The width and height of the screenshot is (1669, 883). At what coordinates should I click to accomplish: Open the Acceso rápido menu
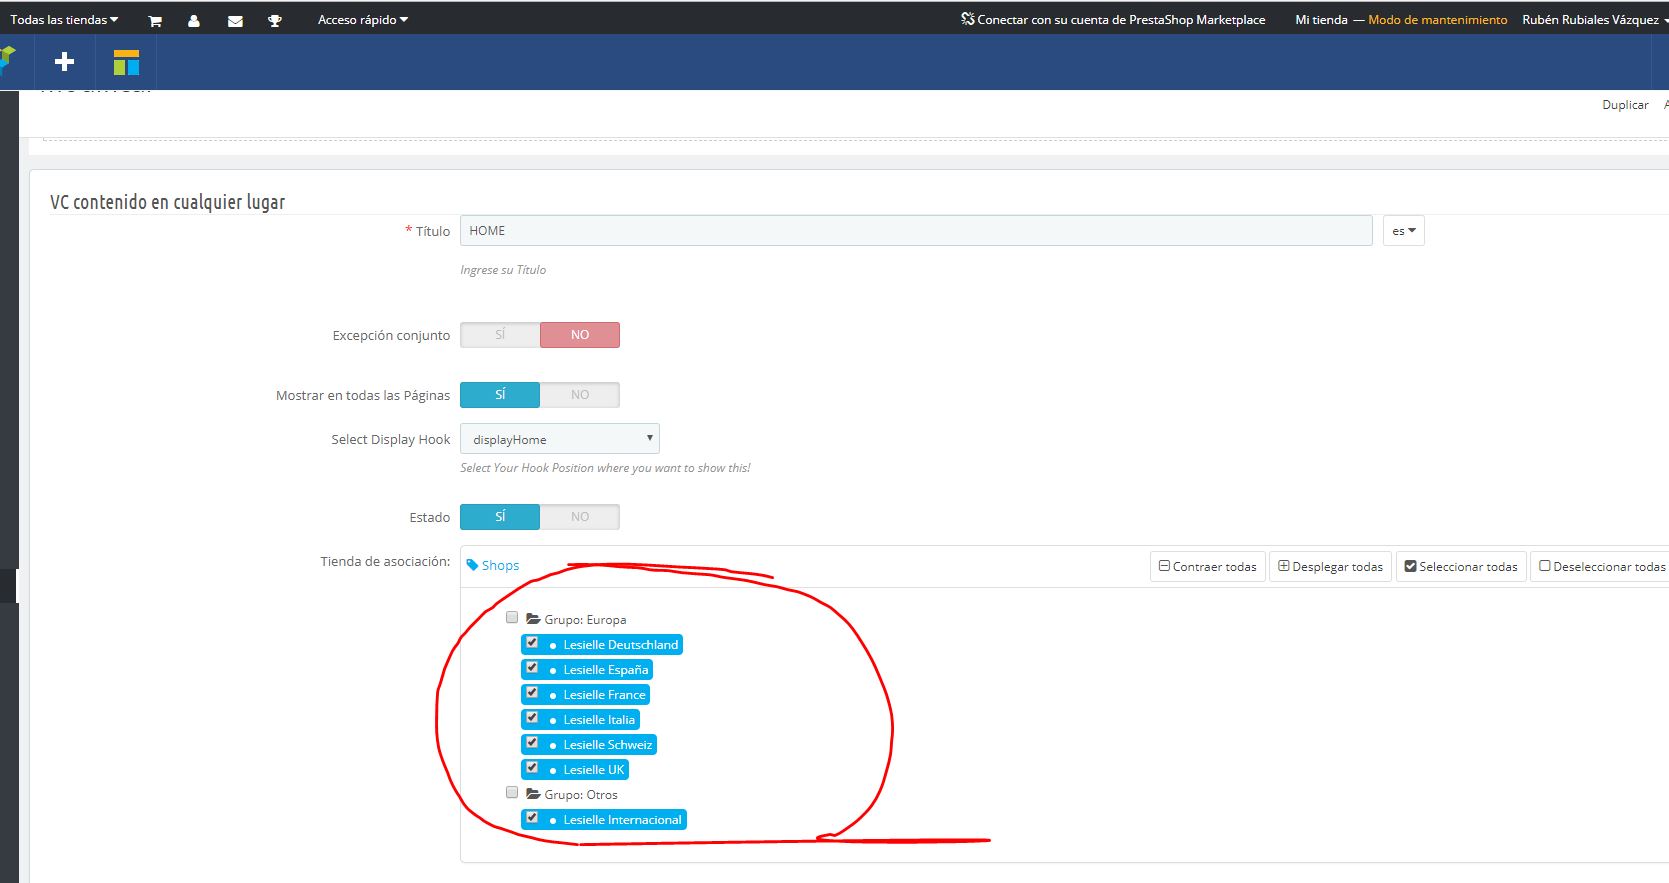362,20
